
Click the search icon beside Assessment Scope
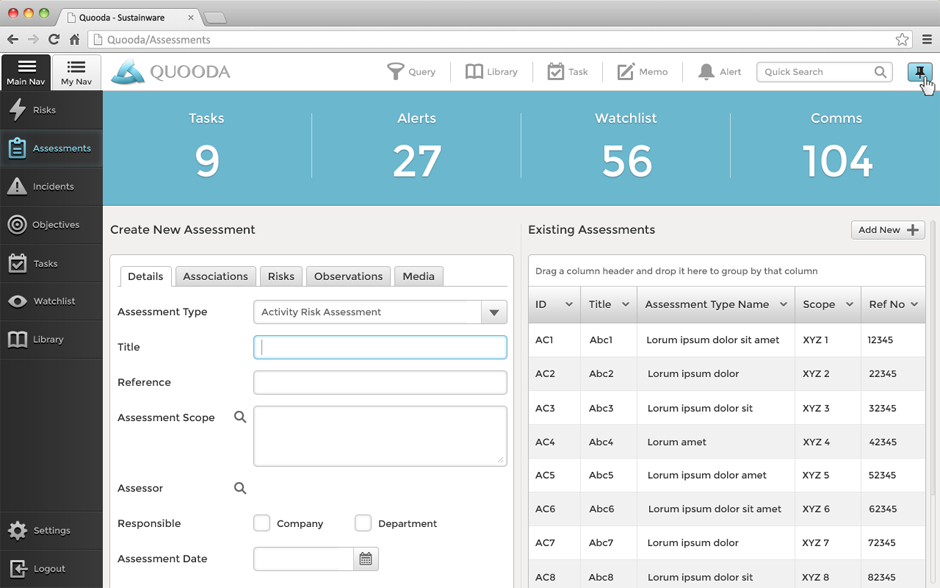[240, 417]
